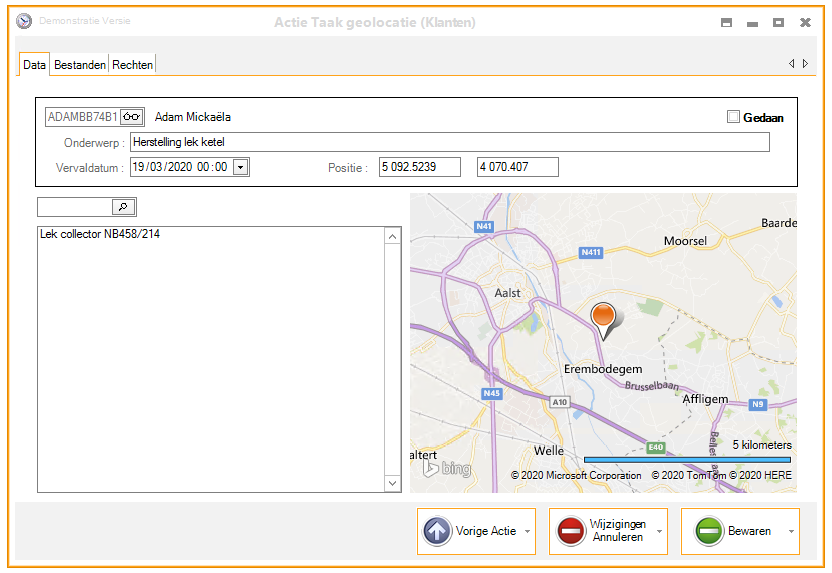Click the orange map pin marker

pyautogui.click(x=604, y=319)
